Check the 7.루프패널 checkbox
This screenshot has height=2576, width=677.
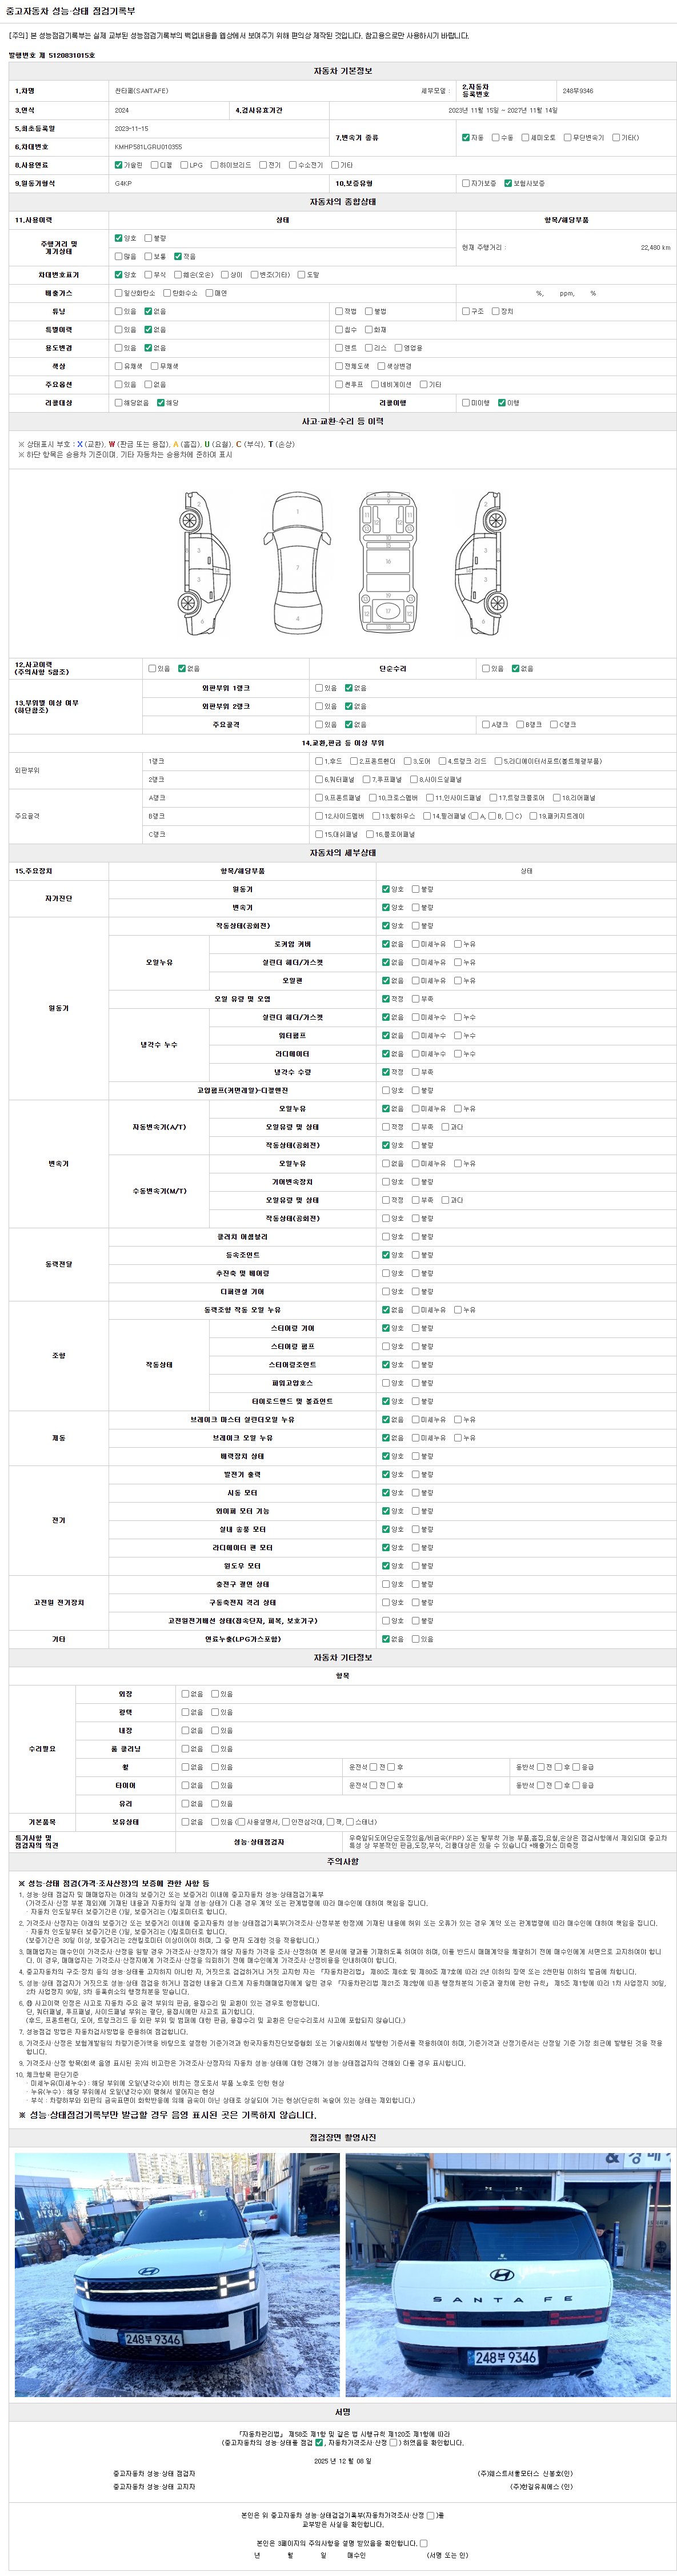(366, 780)
